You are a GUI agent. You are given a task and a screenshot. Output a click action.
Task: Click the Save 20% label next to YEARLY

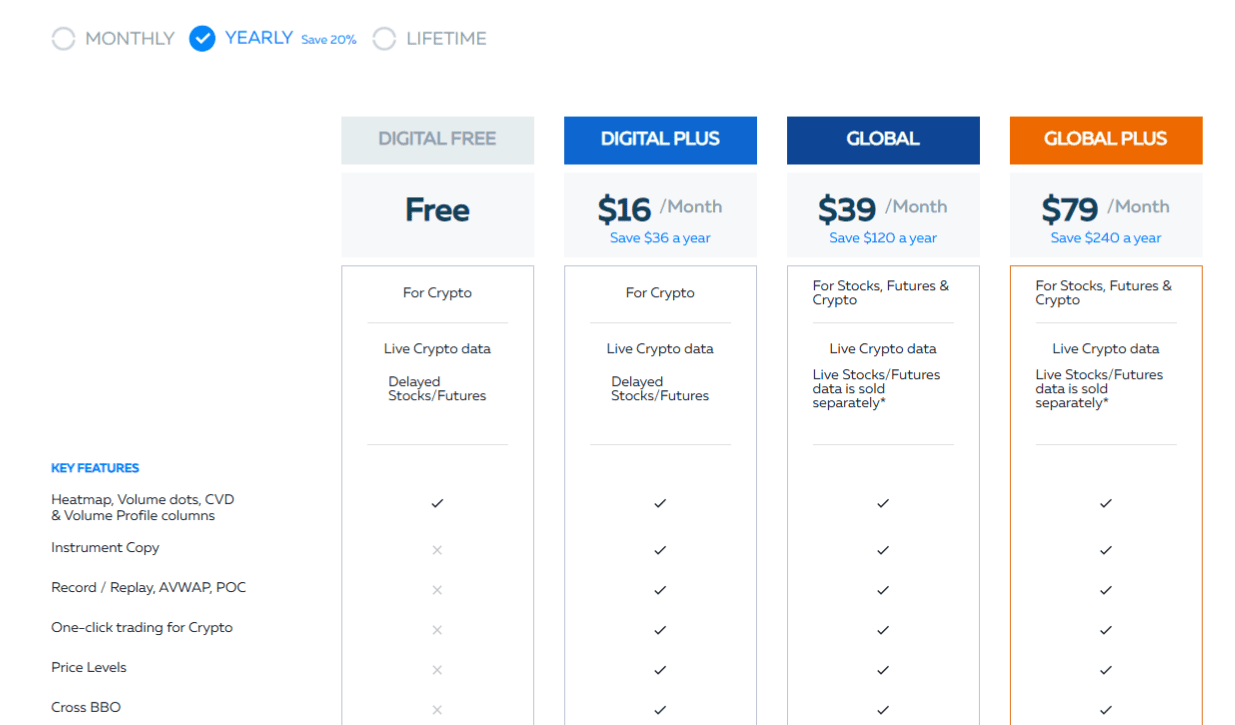tap(328, 39)
